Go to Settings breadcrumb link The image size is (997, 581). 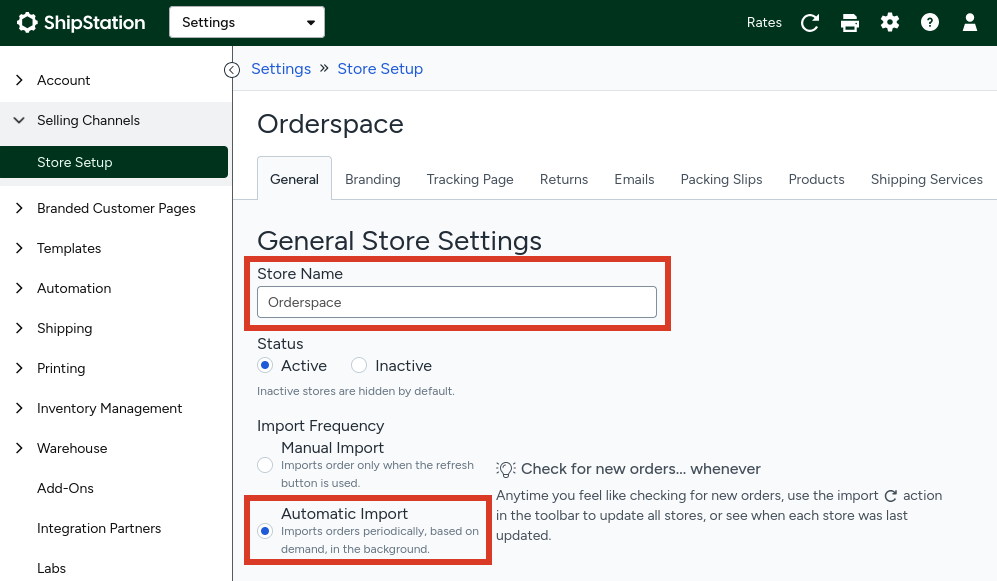point(281,69)
